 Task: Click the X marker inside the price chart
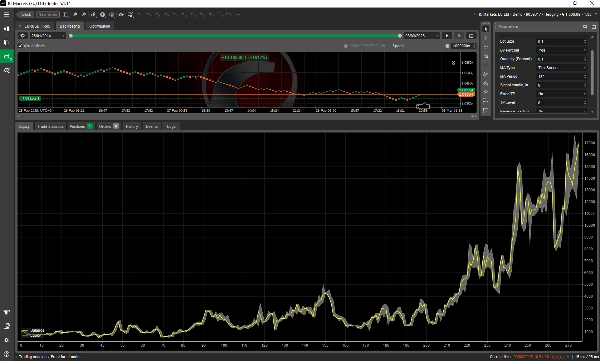453,63
